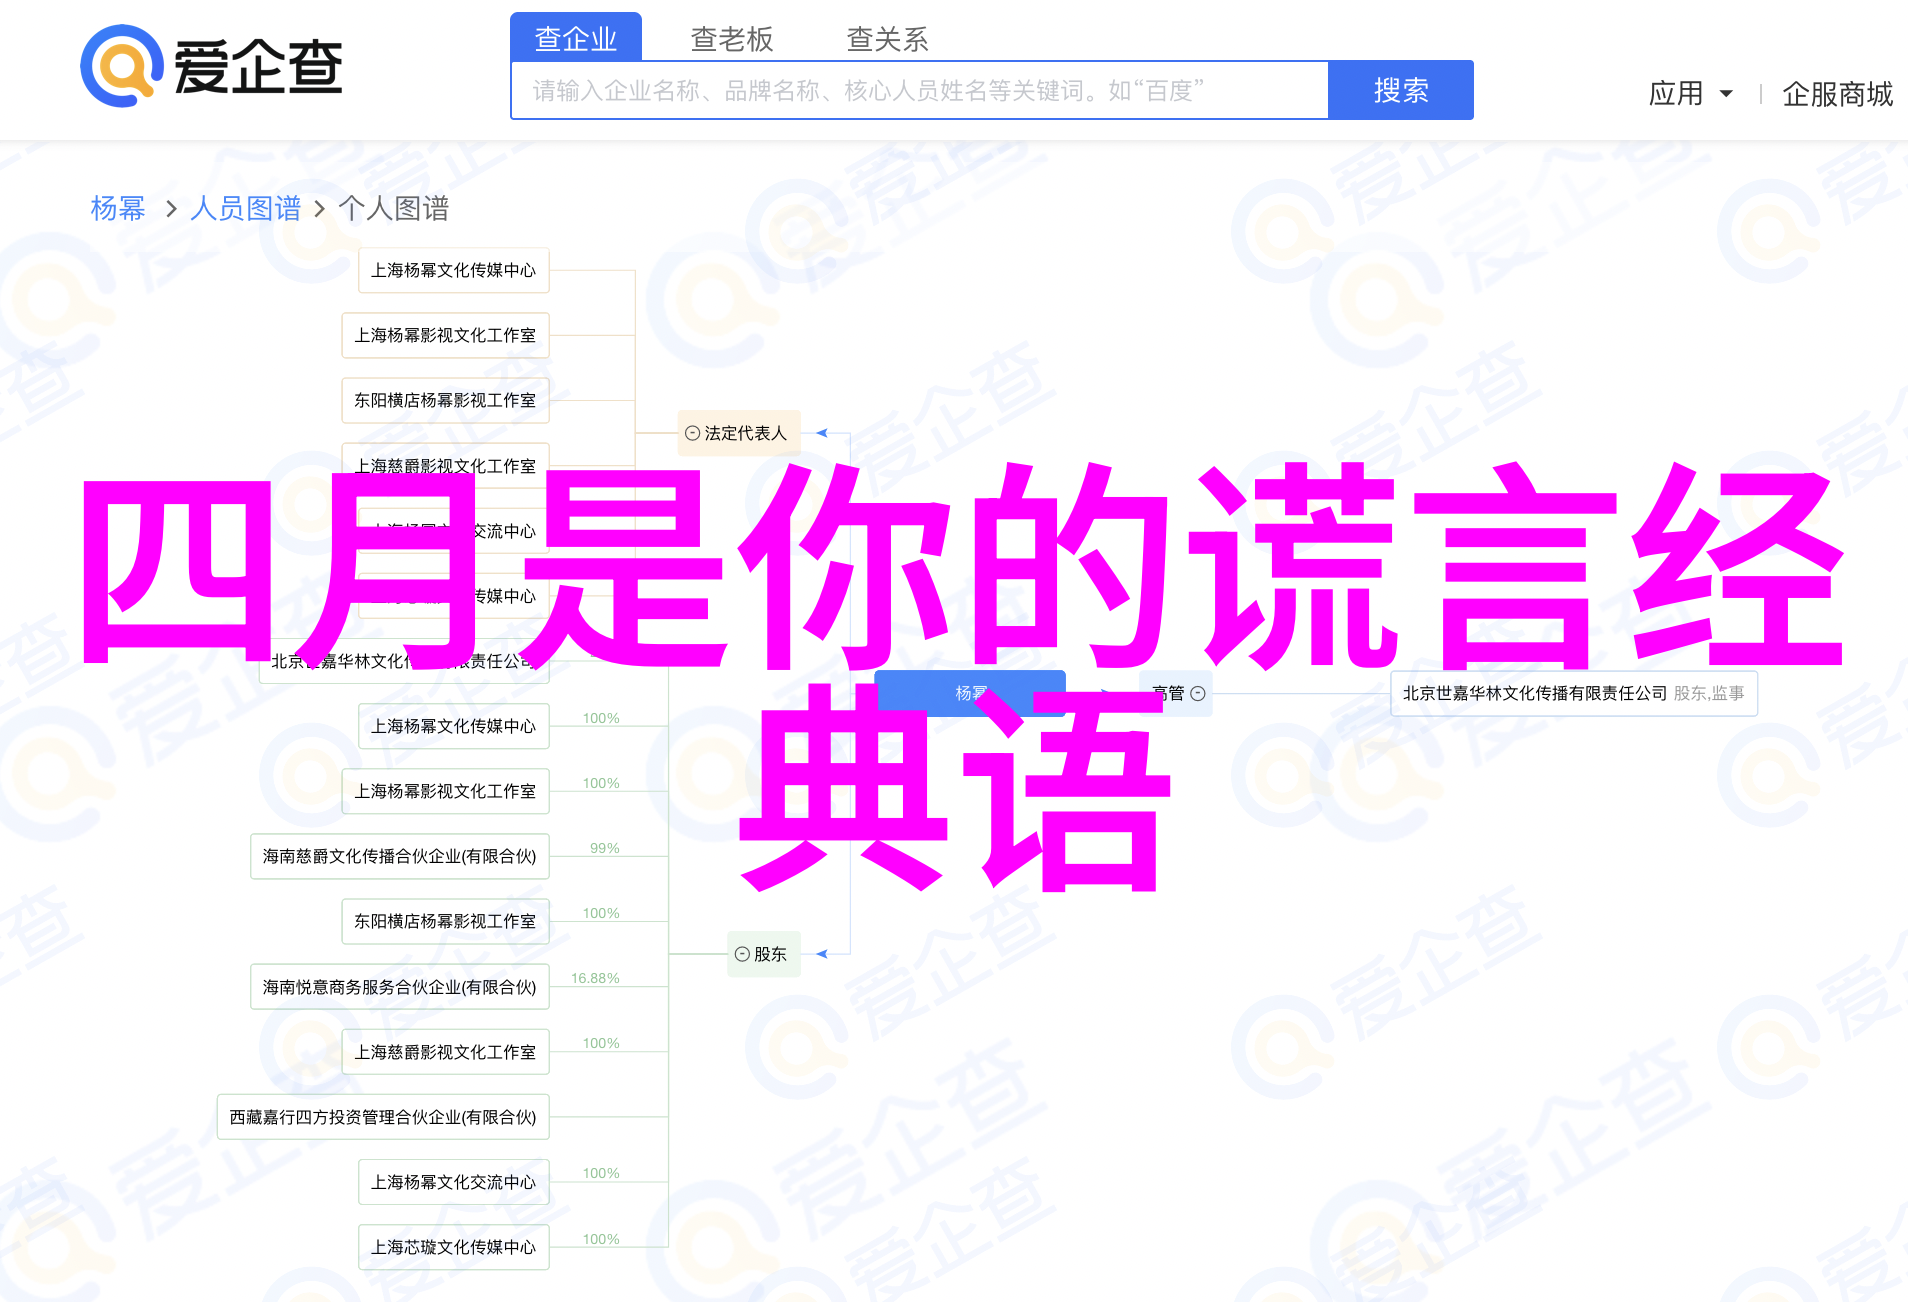This screenshot has height=1302, width=1908.
Task: Click the 爱企查 logo
Action: coord(212,67)
